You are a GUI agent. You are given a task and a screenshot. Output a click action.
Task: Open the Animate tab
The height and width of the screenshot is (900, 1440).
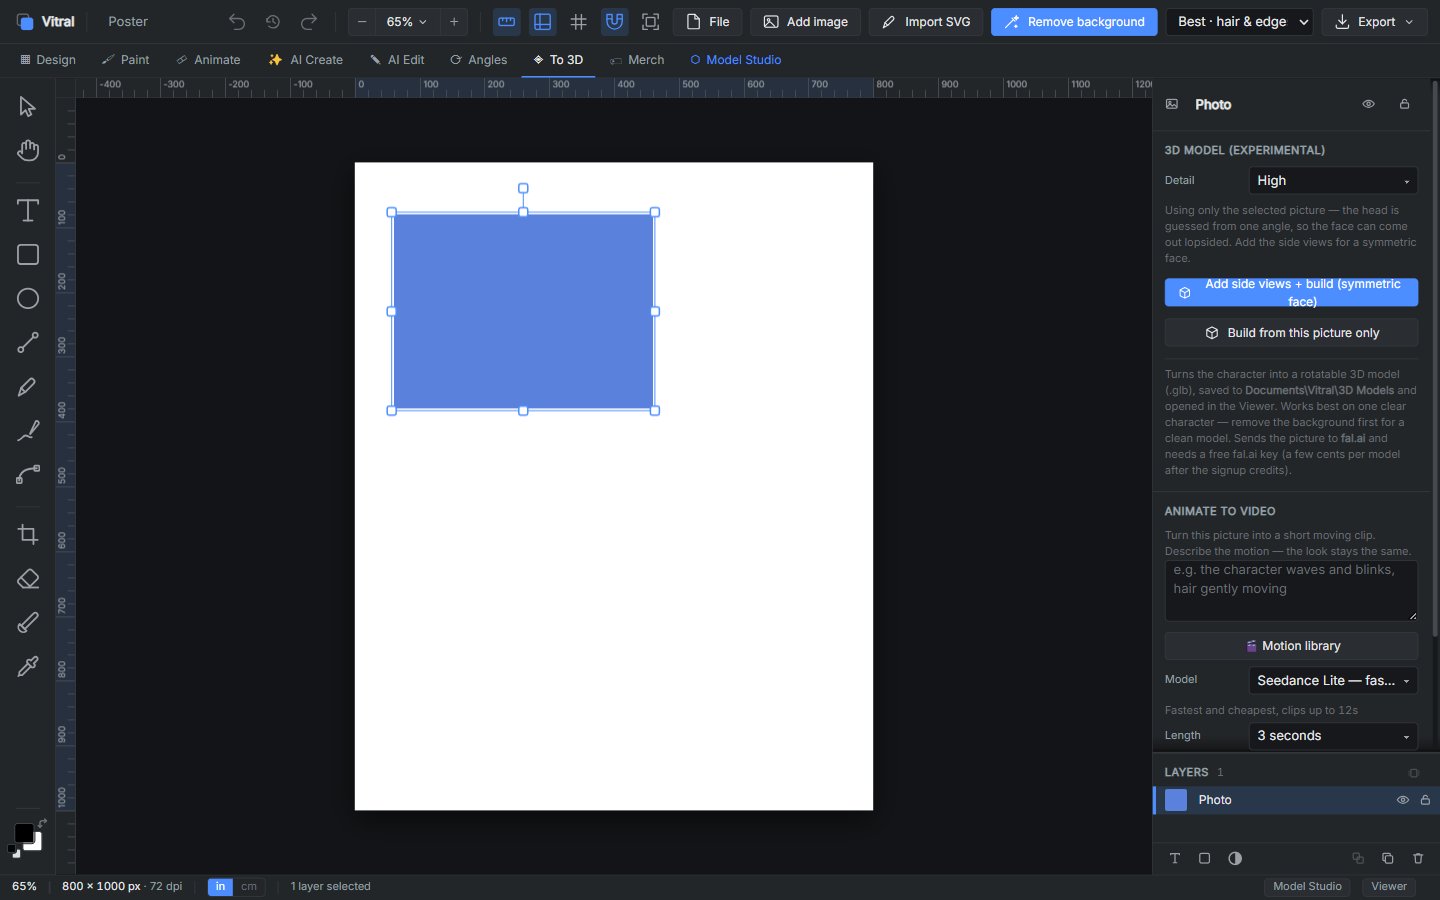pos(209,60)
